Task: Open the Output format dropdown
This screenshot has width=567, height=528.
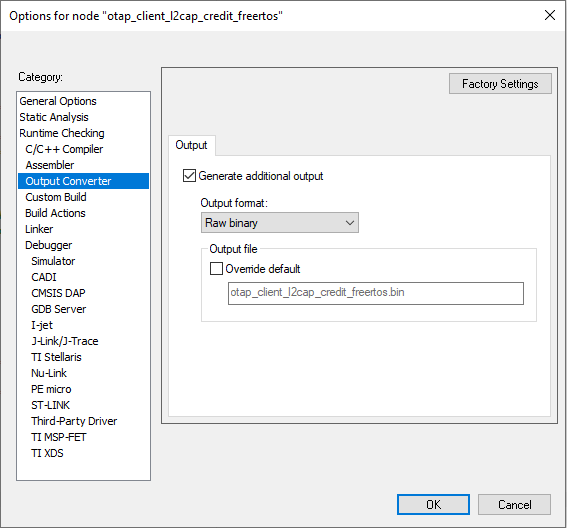Action: coord(280,223)
